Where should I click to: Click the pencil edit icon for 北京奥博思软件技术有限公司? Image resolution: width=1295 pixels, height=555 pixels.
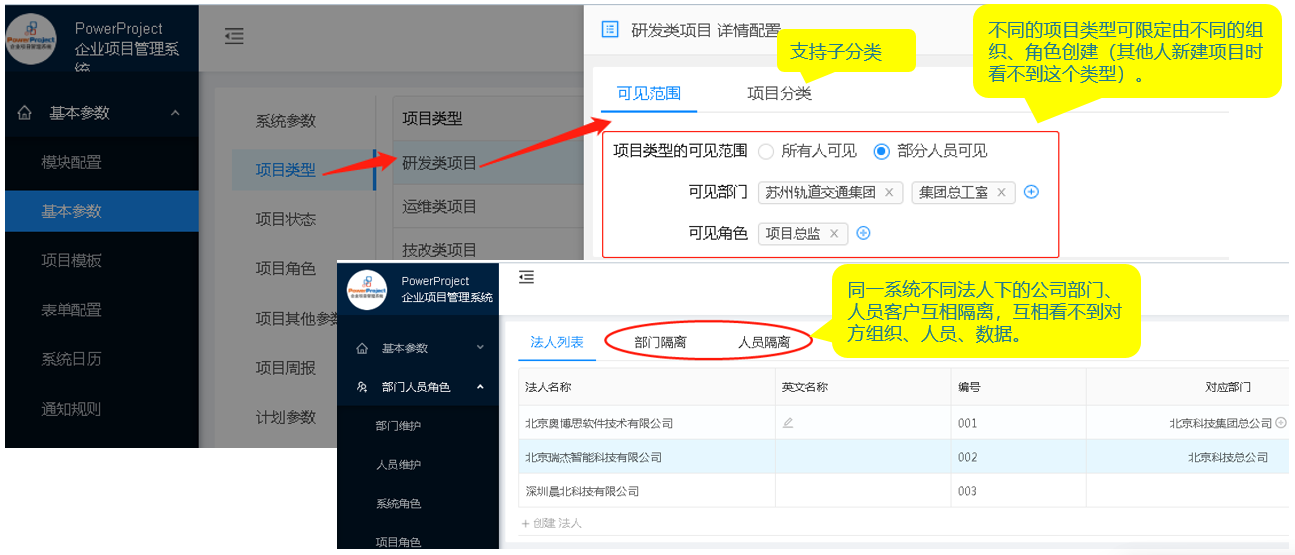788,423
